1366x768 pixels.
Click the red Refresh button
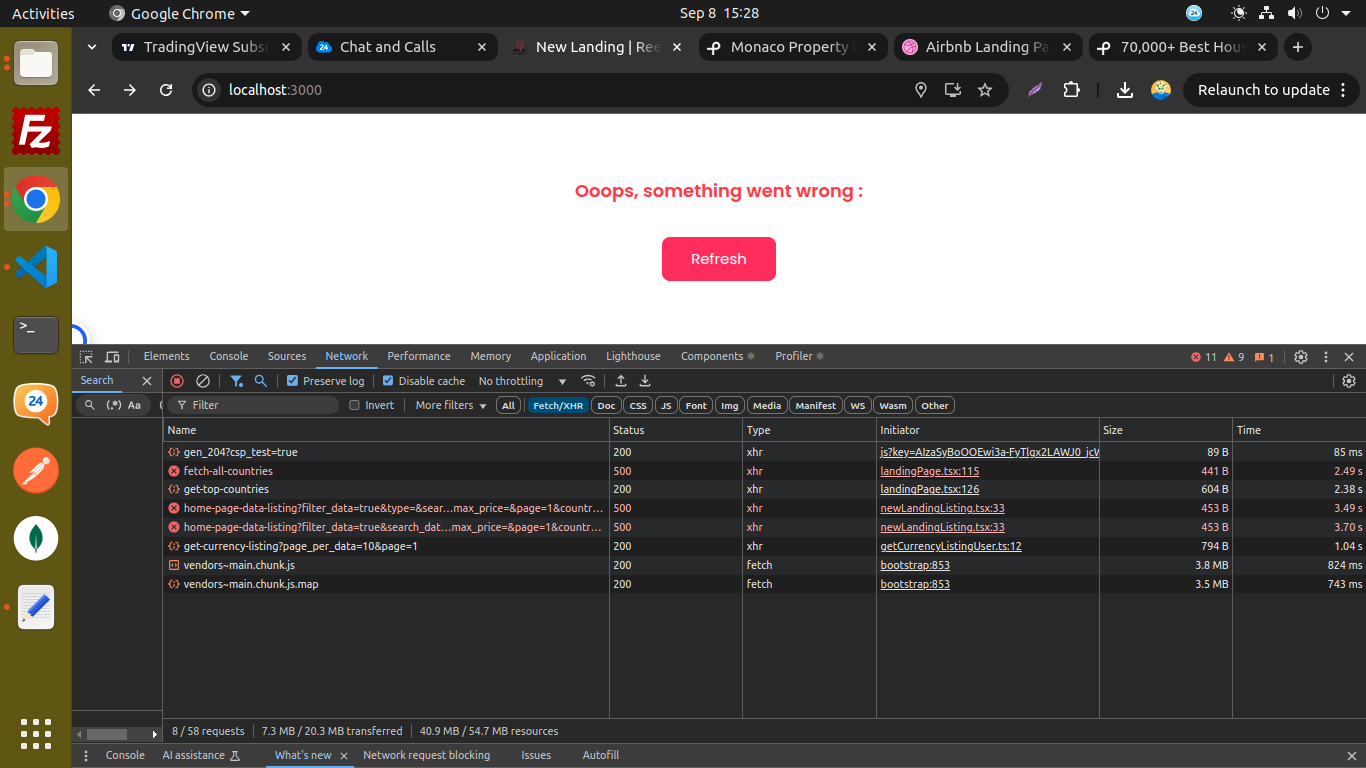pyautogui.click(x=718, y=259)
